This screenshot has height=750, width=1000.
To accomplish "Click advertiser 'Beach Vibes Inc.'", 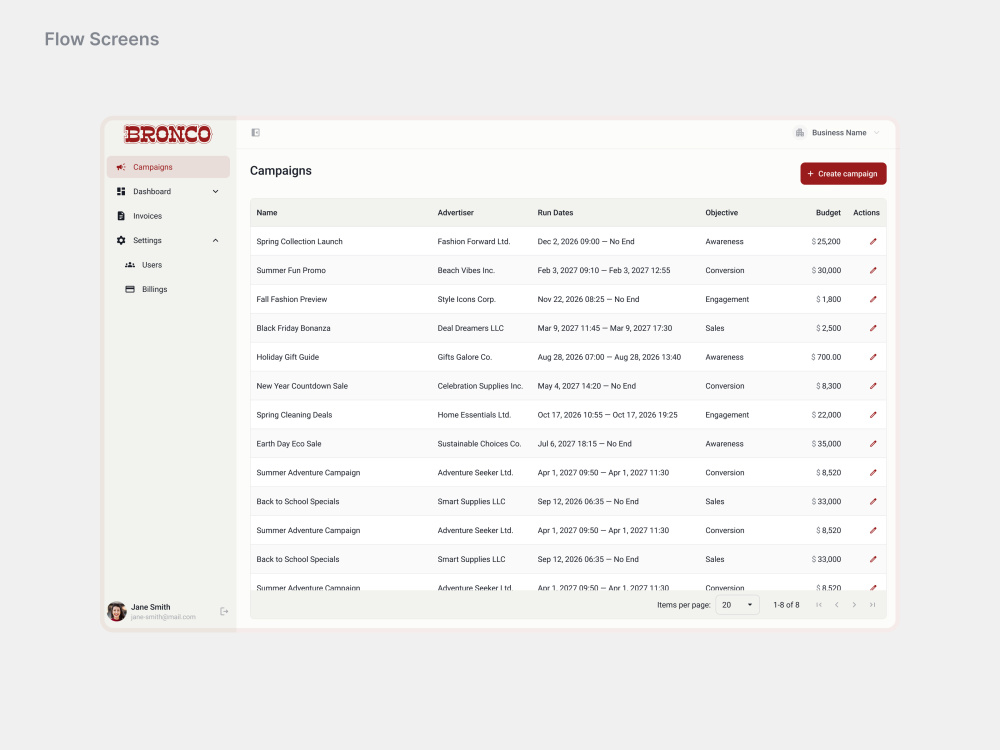I will click(x=466, y=270).
